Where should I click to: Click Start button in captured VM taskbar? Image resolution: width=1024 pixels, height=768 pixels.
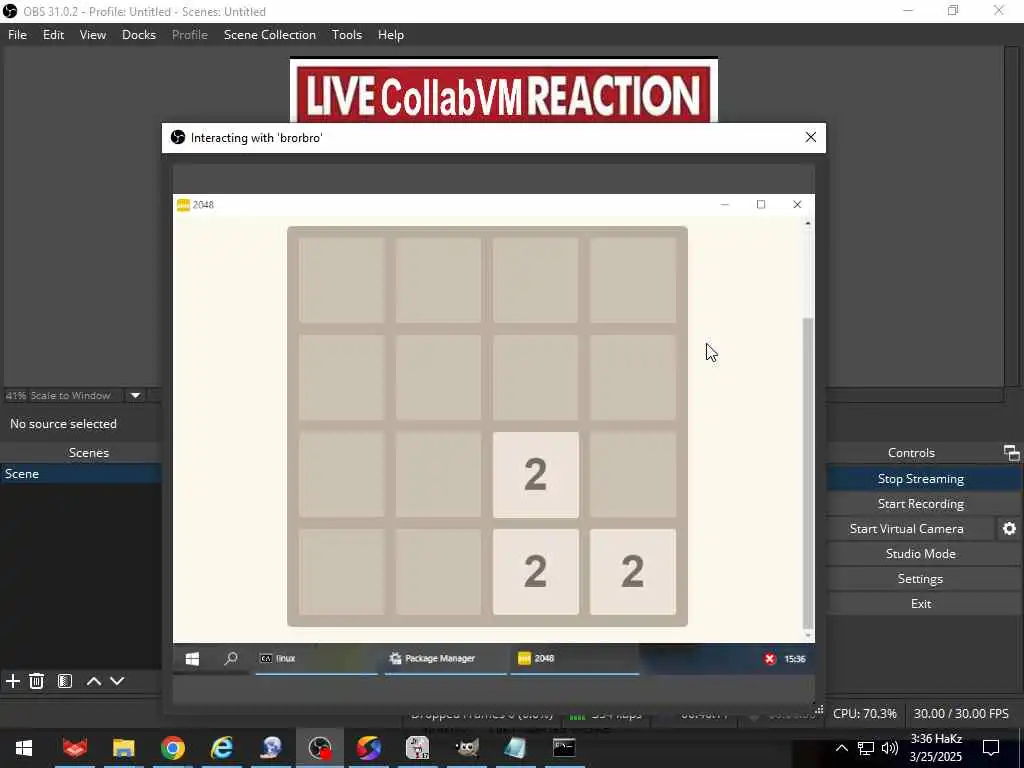[x=192, y=658]
